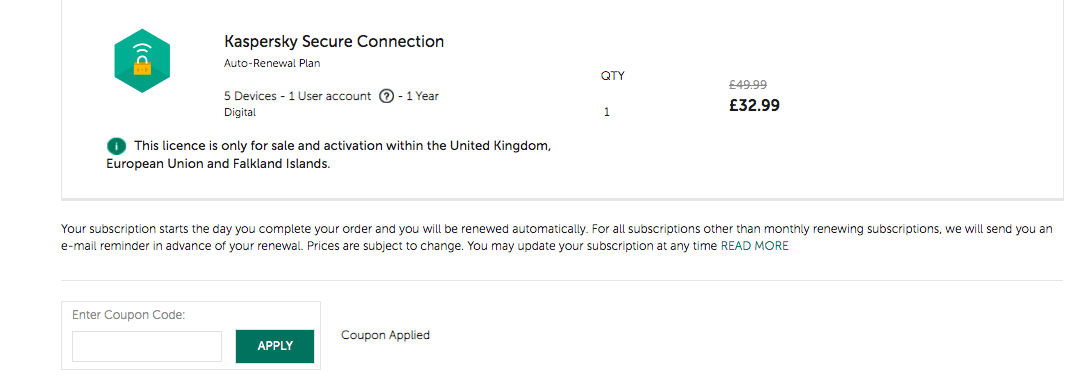Open the READ MORE link
Image resolution: width=1088 pixels, height=379 pixels.
pos(754,246)
